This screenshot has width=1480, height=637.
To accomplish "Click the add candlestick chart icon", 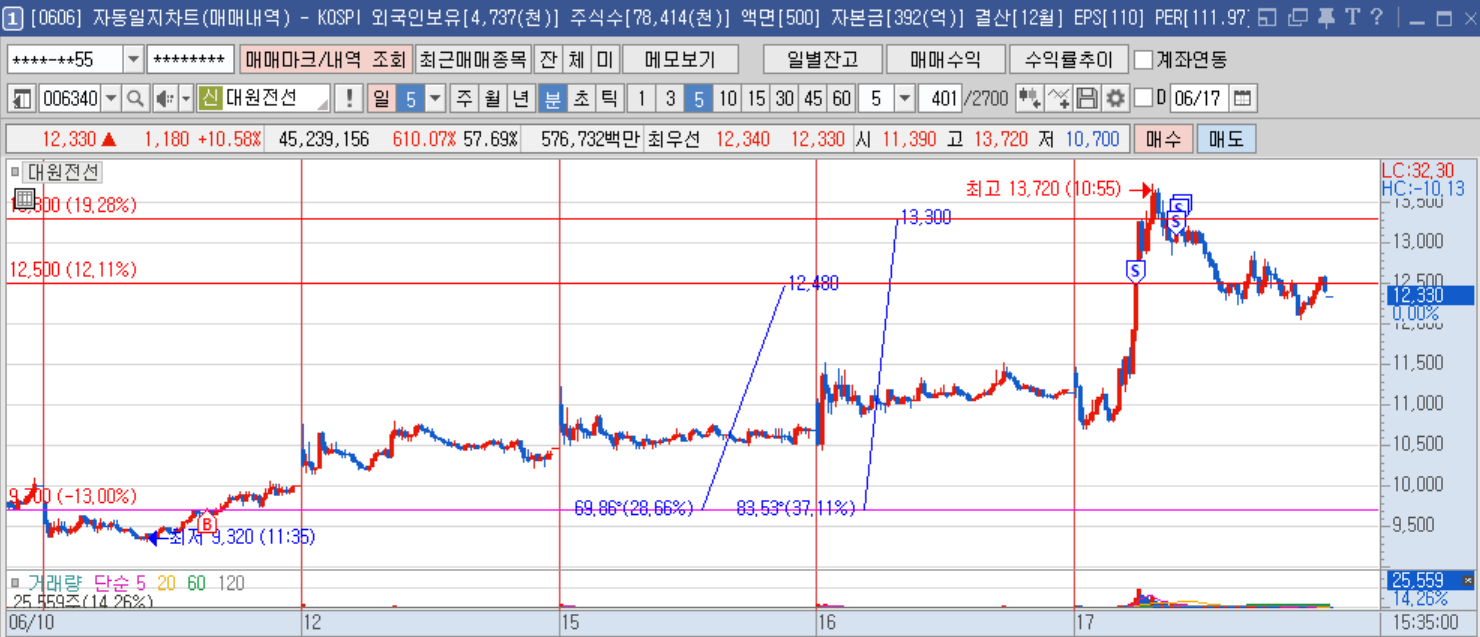I will [1029, 98].
